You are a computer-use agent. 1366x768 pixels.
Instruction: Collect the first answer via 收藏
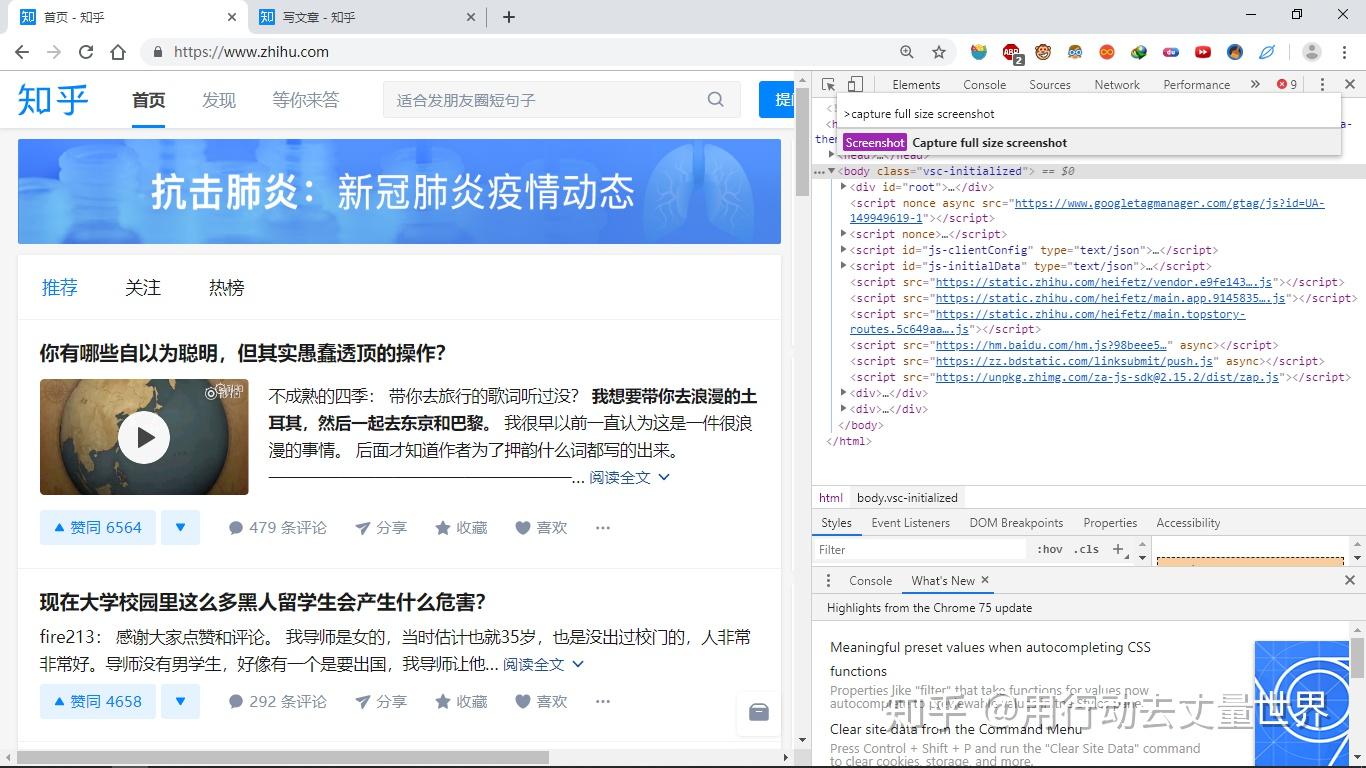[461, 527]
